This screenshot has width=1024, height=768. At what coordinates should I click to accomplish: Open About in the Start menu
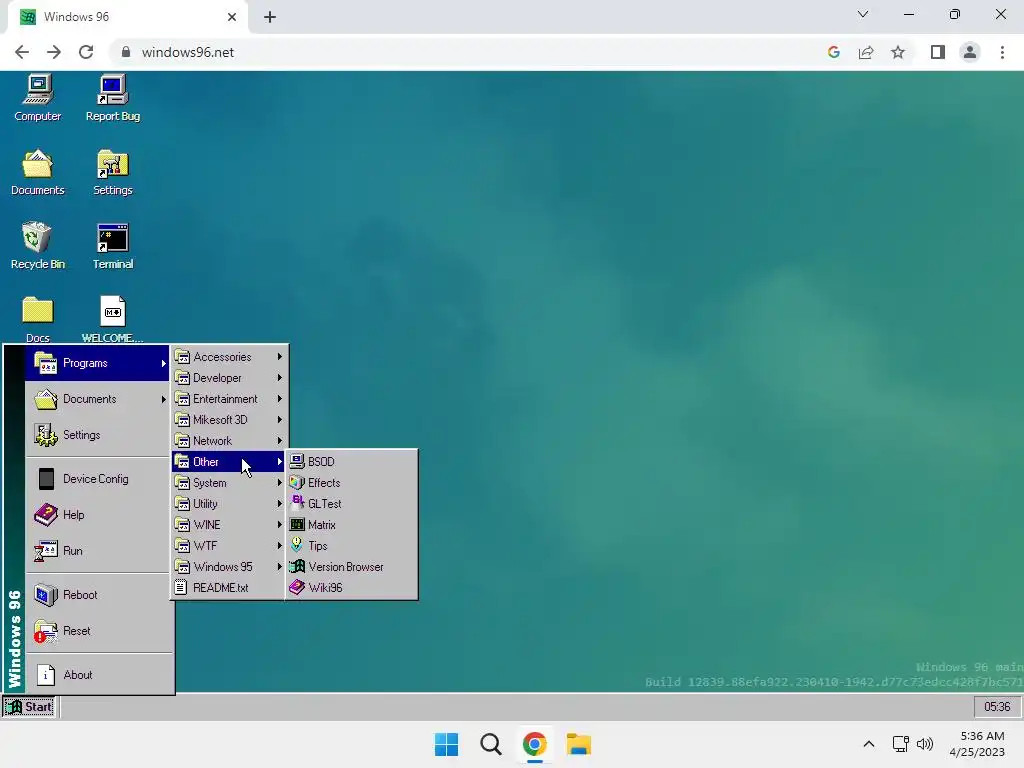[x=98, y=675]
